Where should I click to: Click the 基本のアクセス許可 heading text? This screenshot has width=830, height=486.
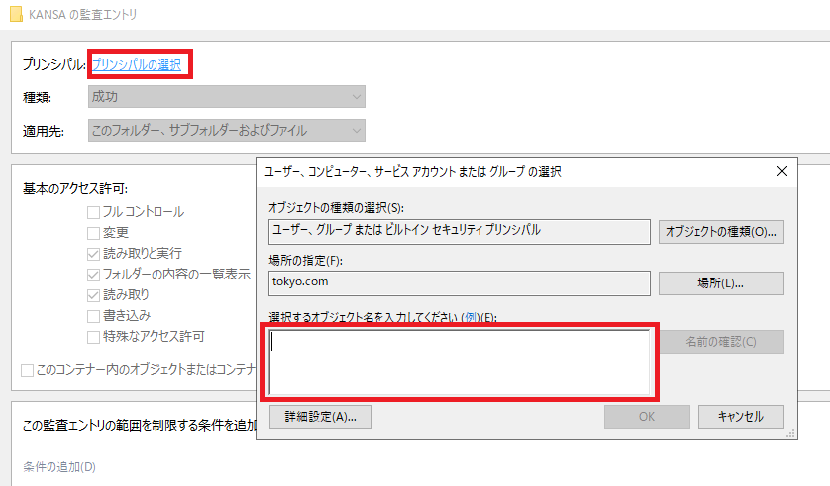(x=76, y=188)
